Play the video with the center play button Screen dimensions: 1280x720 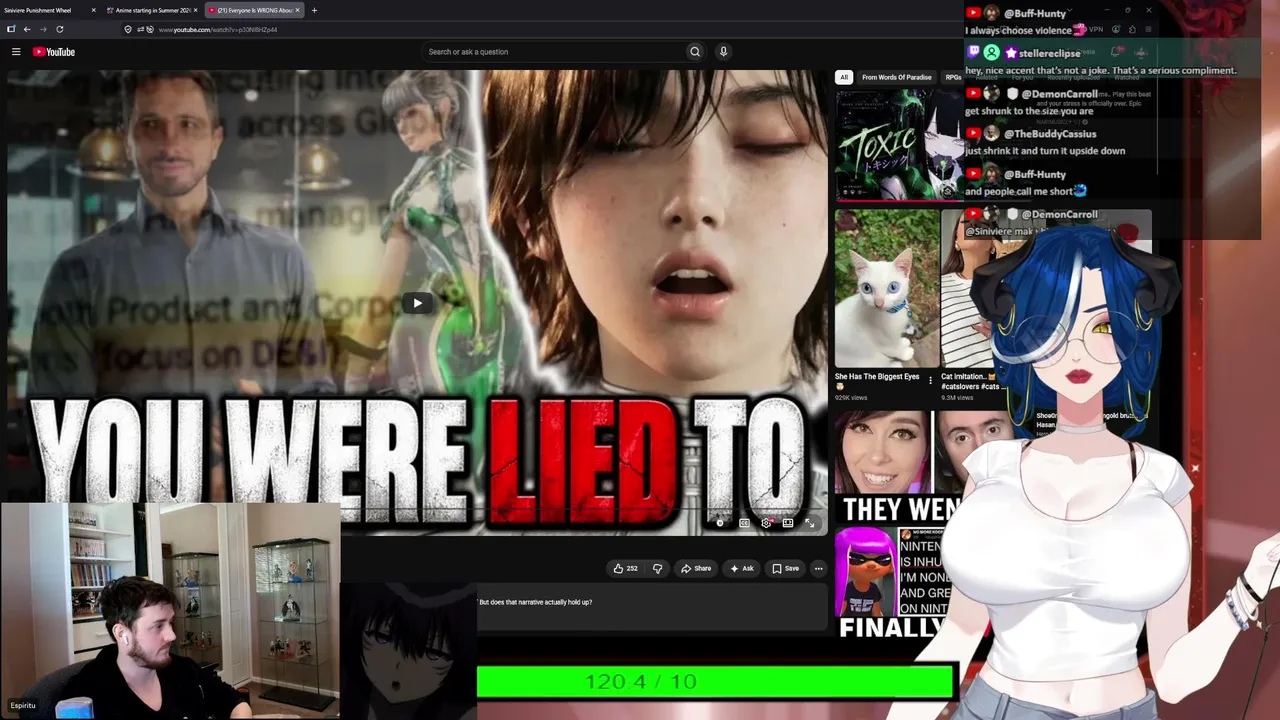[417, 303]
